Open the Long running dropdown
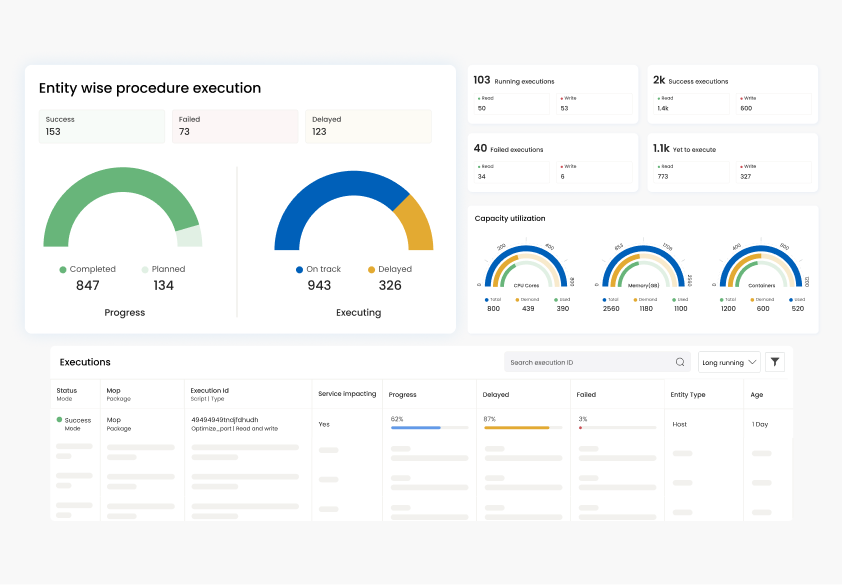 point(729,362)
